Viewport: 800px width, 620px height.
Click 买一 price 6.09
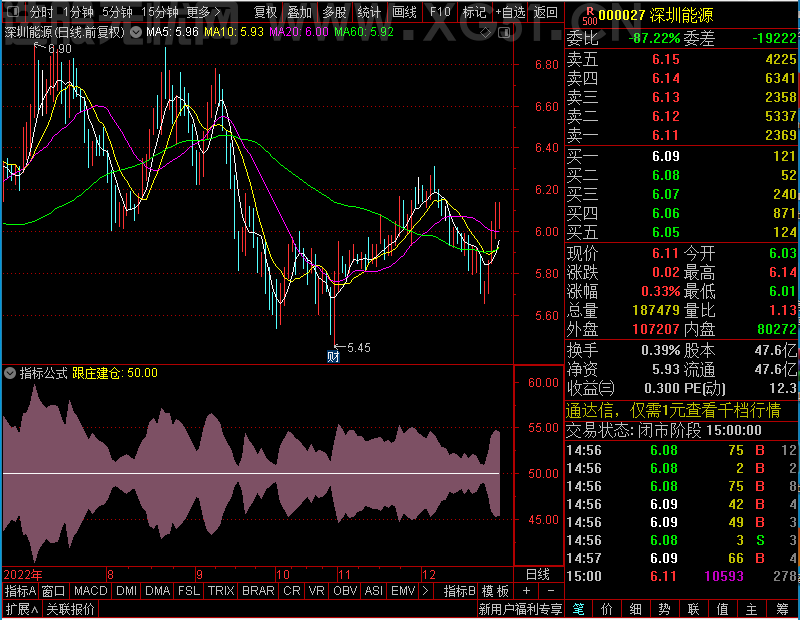[666, 156]
